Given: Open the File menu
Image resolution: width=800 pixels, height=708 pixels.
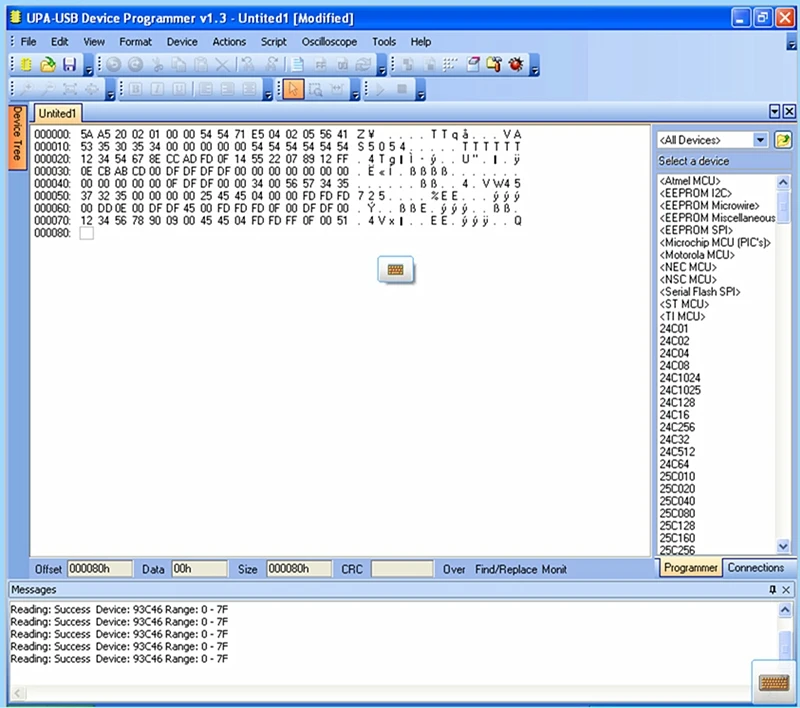Looking at the screenshot, I should (x=28, y=42).
